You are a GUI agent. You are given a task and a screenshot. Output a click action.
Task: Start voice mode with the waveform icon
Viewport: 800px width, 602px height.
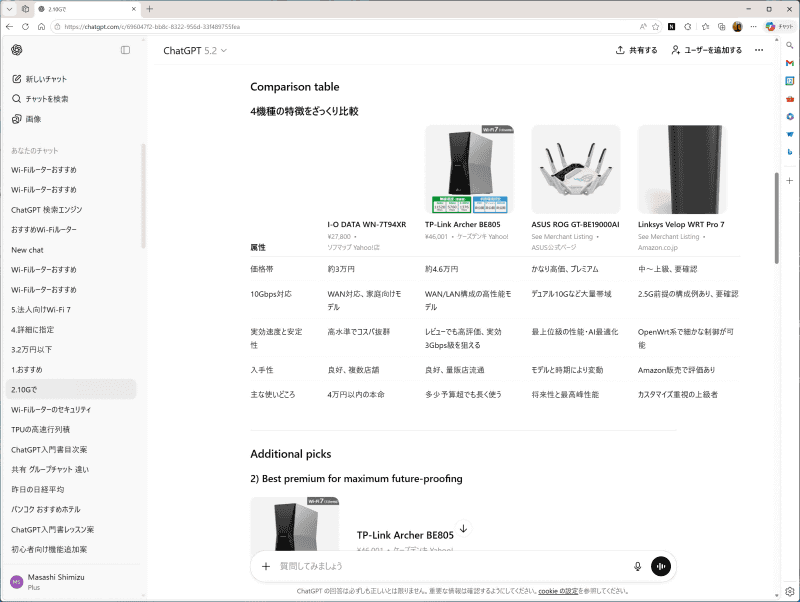tap(660, 566)
